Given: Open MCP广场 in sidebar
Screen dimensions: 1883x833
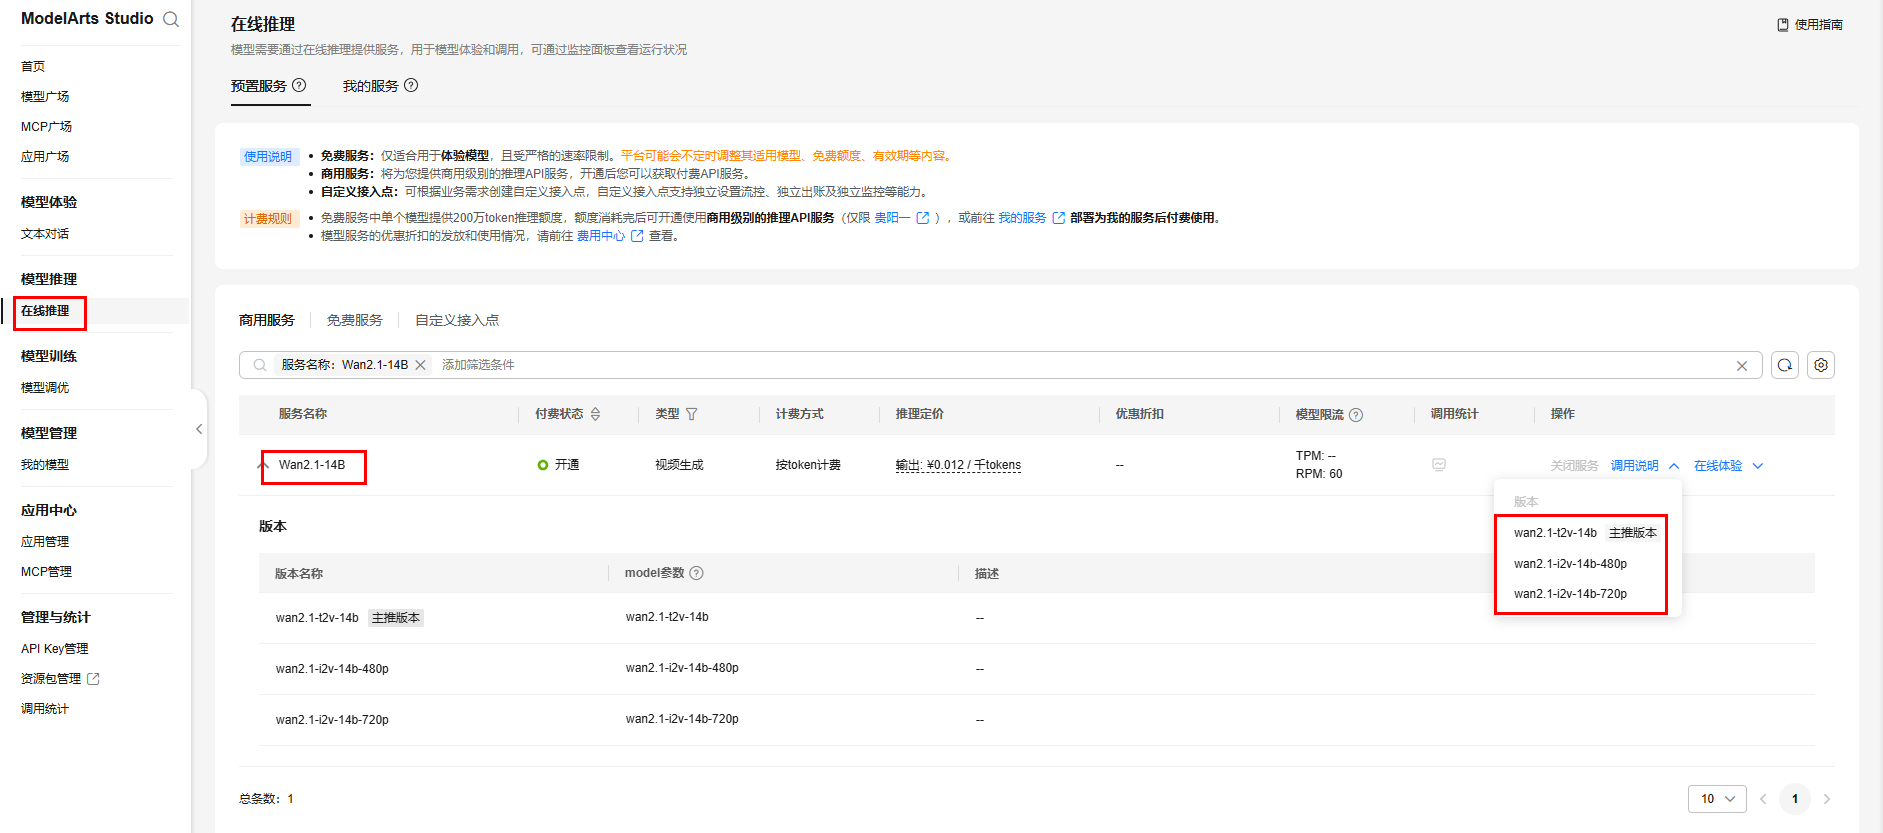Looking at the screenshot, I should point(46,127).
